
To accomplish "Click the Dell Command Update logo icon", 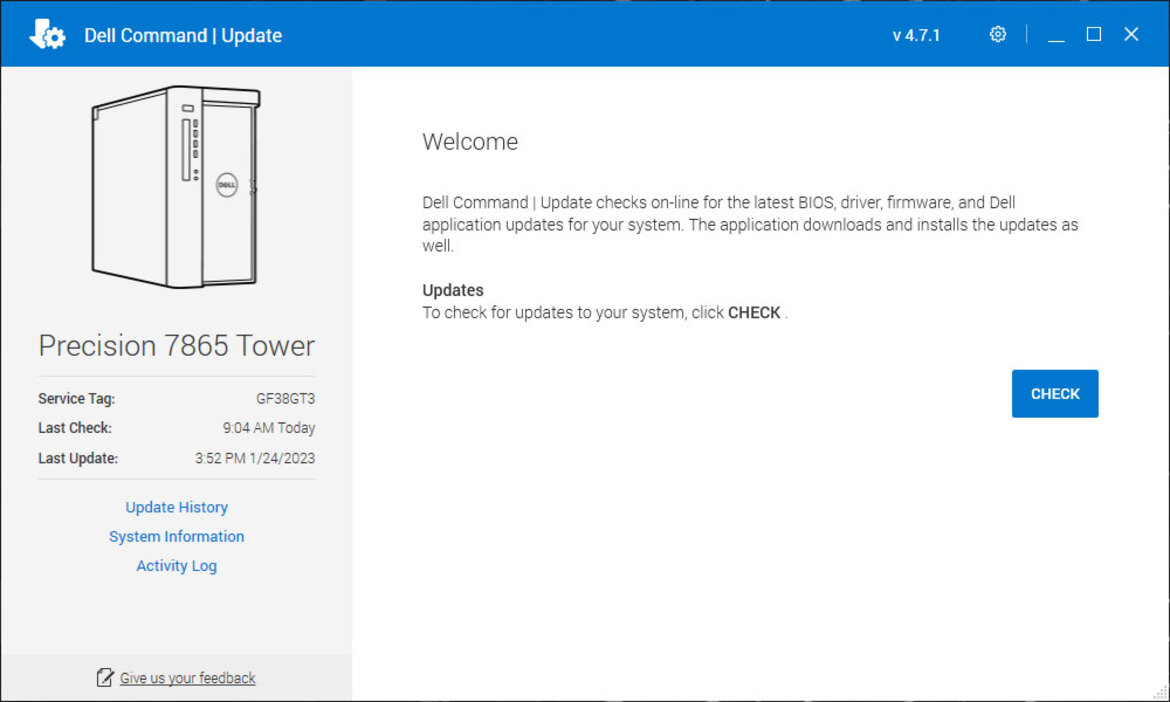I will point(47,34).
